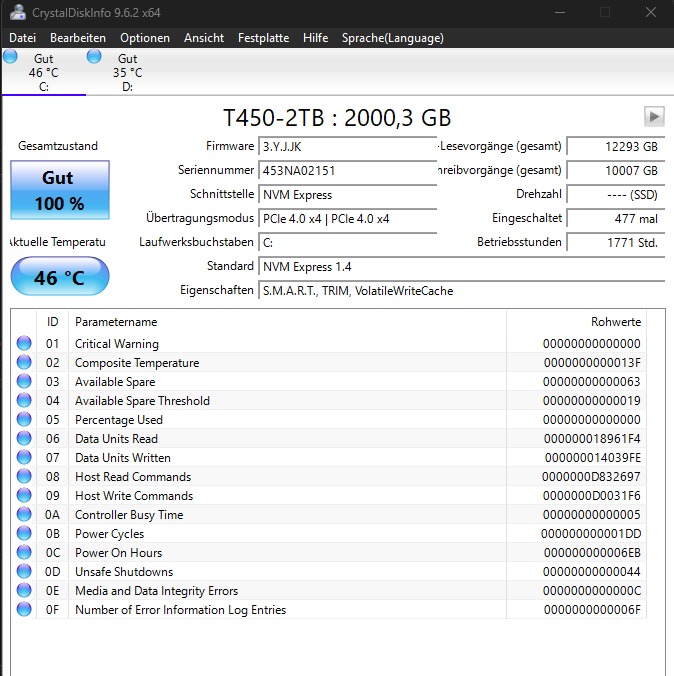The image size is (674, 676).
Task: Open the Optionen menu
Action: (145, 38)
